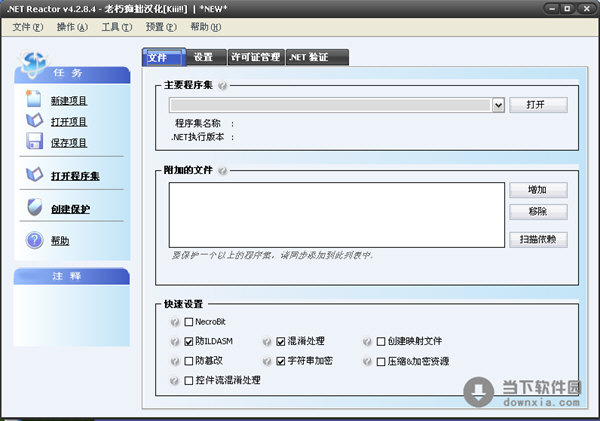Screen dimensions: 600x421
Task: Click inside the additional files list box
Action: click(x=337, y=215)
